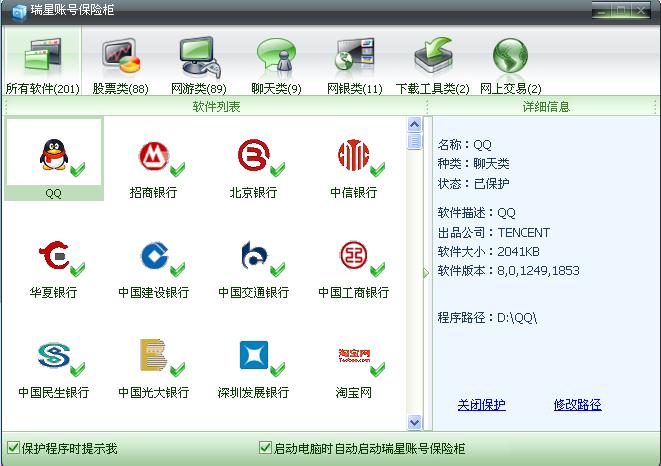The width and height of the screenshot is (661, 466).
Task: Select the 淘宝网 logo icon
Action: coord(354,355)
